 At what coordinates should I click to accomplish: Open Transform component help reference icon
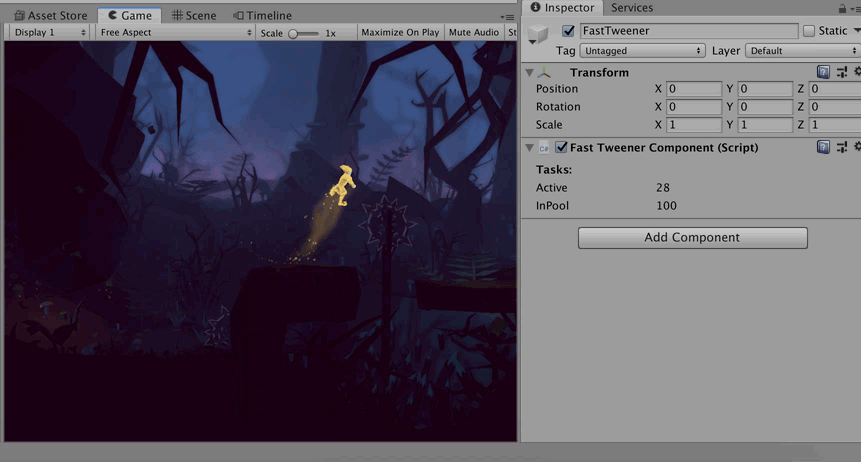pos(823,72)
